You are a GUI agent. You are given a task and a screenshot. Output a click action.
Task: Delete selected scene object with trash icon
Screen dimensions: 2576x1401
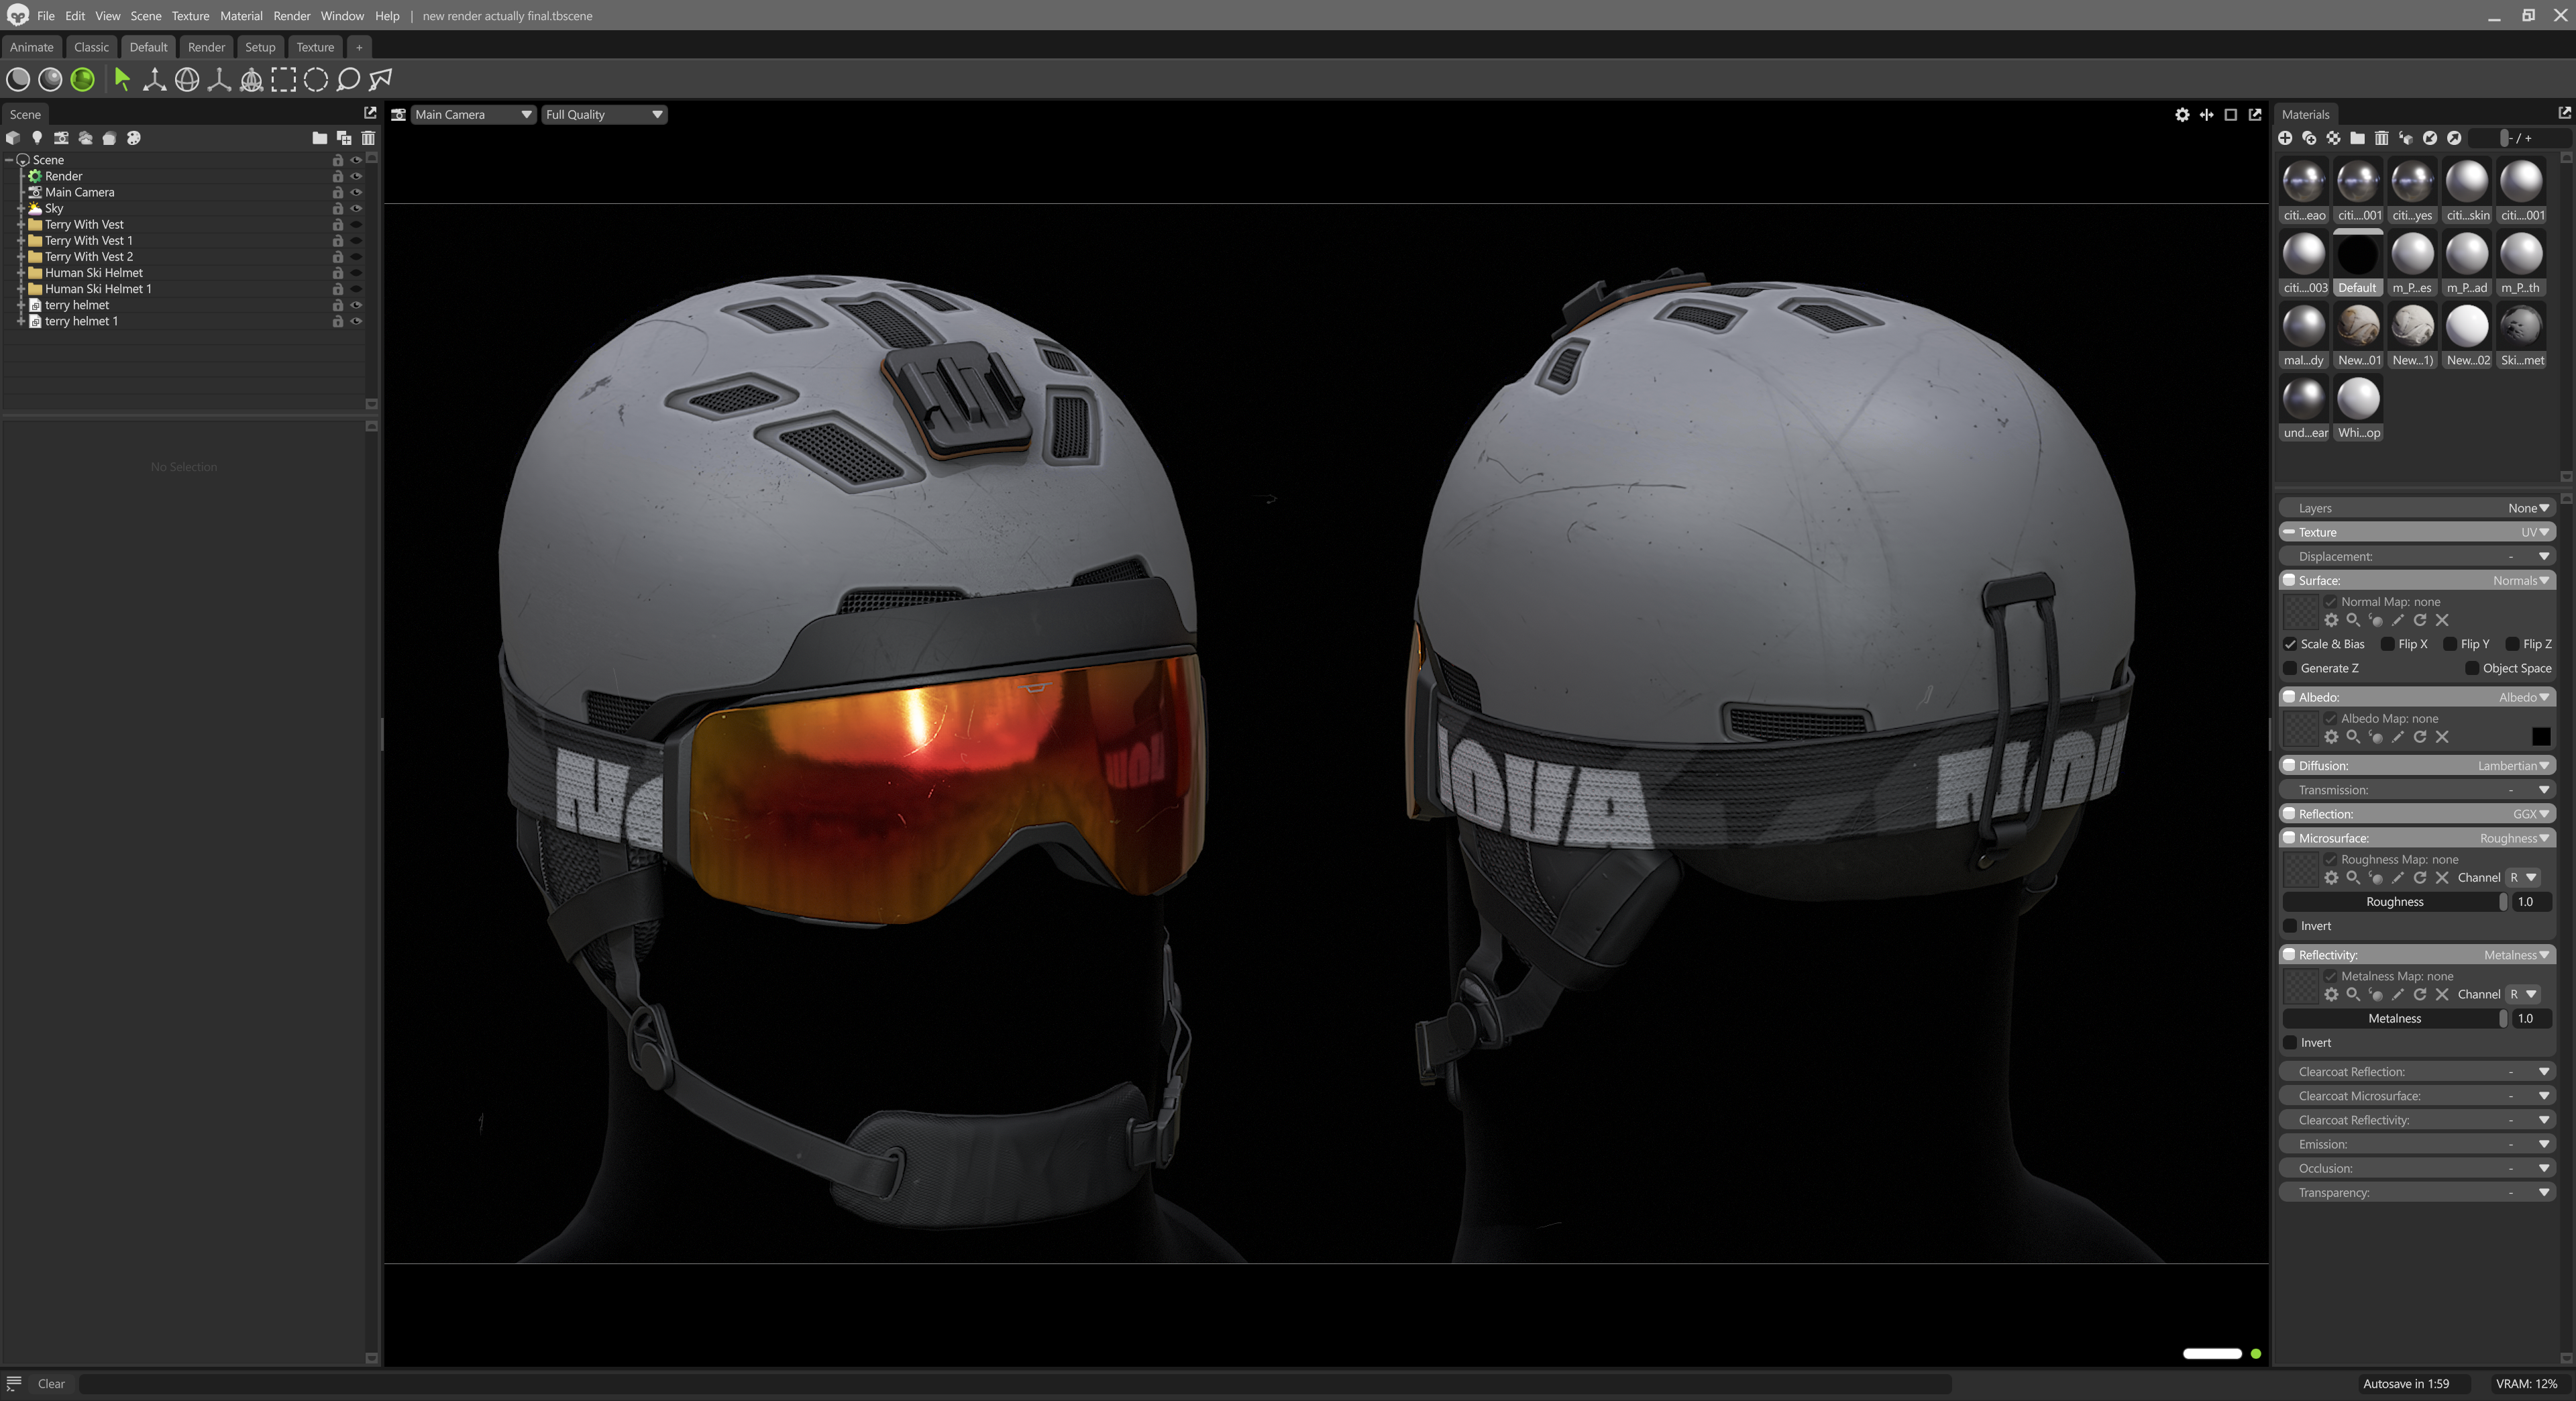tap(368, 138)
